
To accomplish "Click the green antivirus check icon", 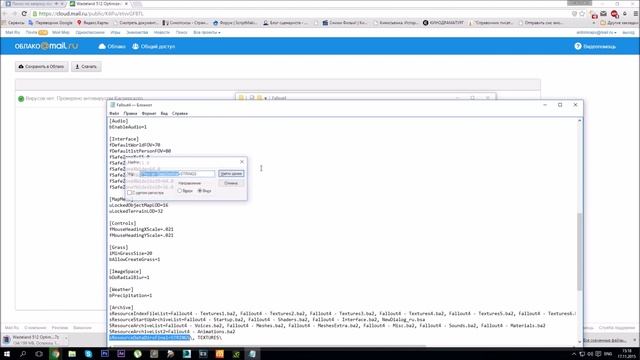I will tap(21, 98).
